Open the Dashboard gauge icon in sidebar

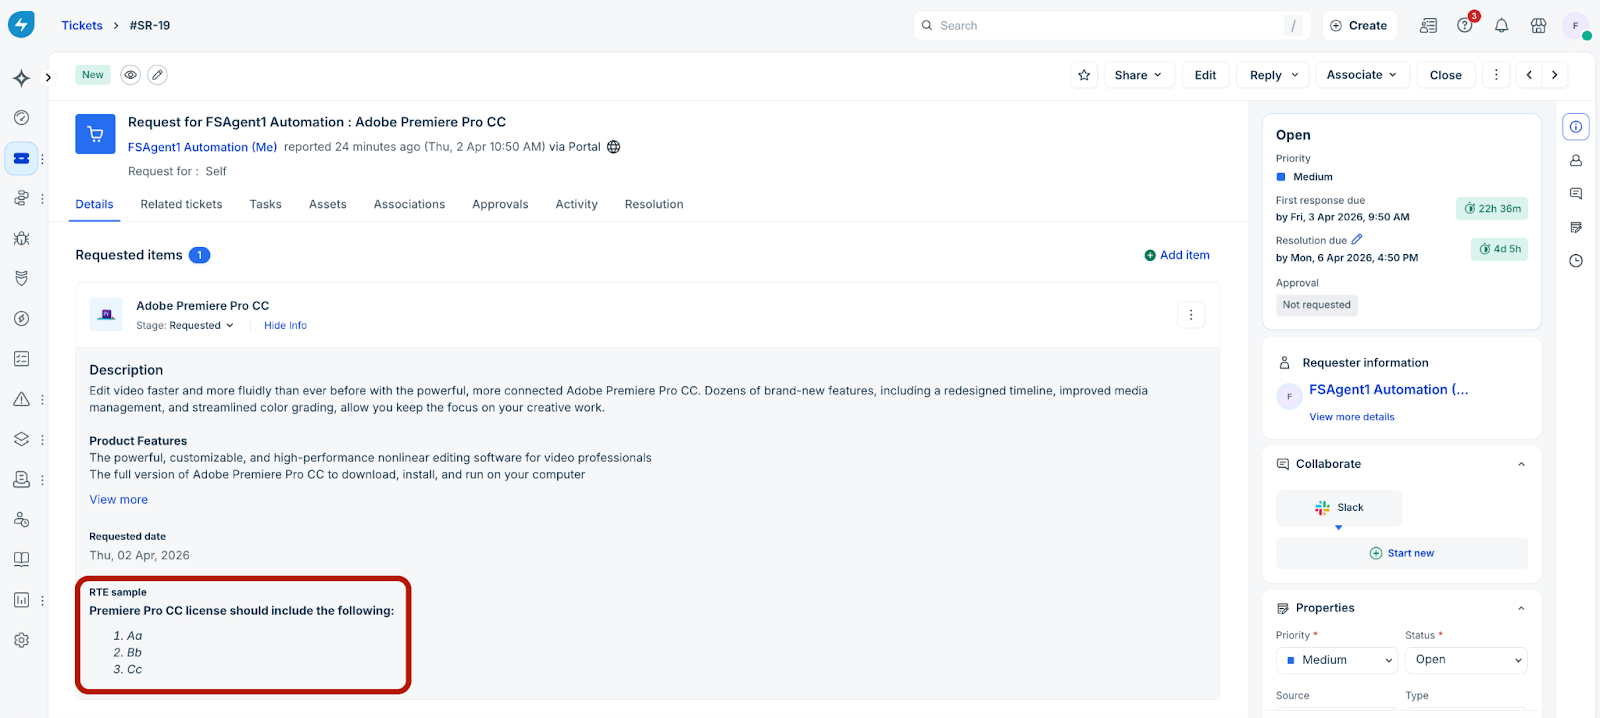click(x=21, y=118)
